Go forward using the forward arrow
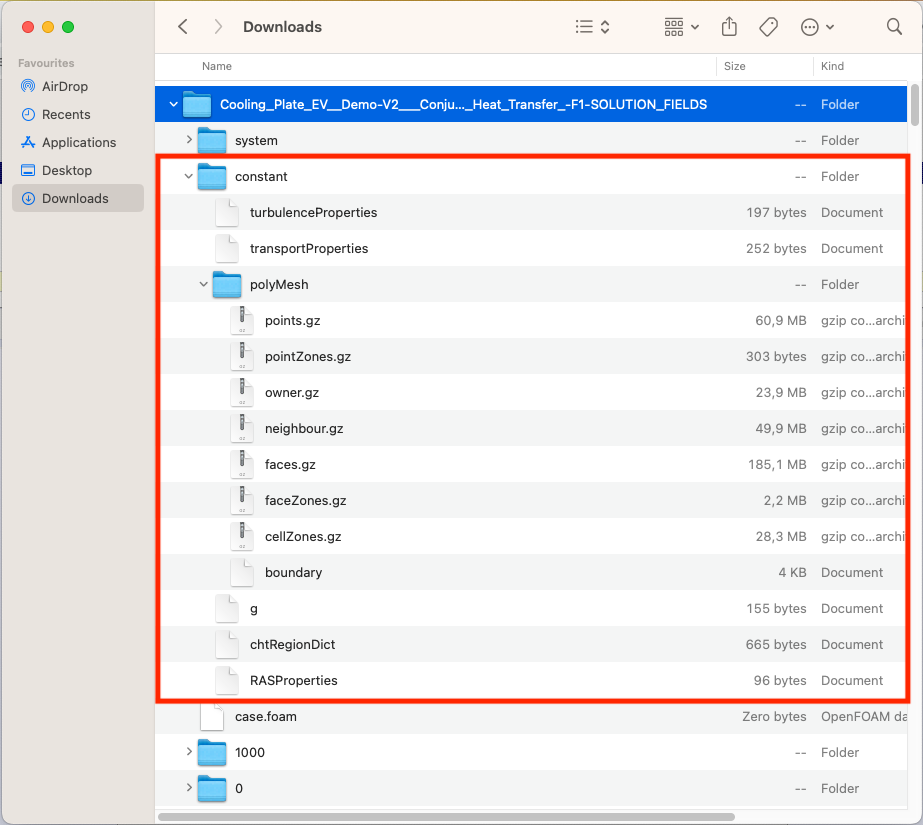Viewport: 923px width, 825px height. tap(218, 26)
